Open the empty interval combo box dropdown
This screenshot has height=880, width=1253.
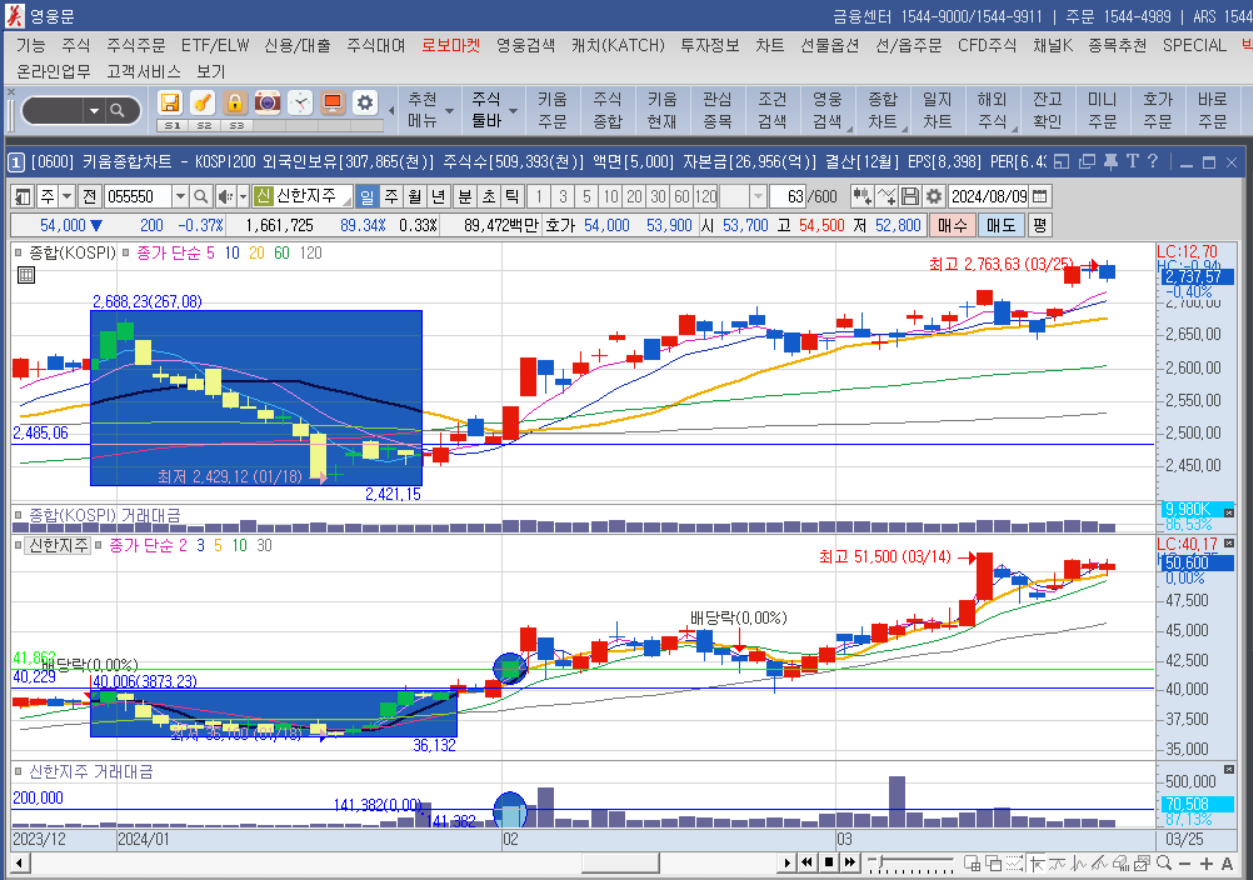(758, 196)
